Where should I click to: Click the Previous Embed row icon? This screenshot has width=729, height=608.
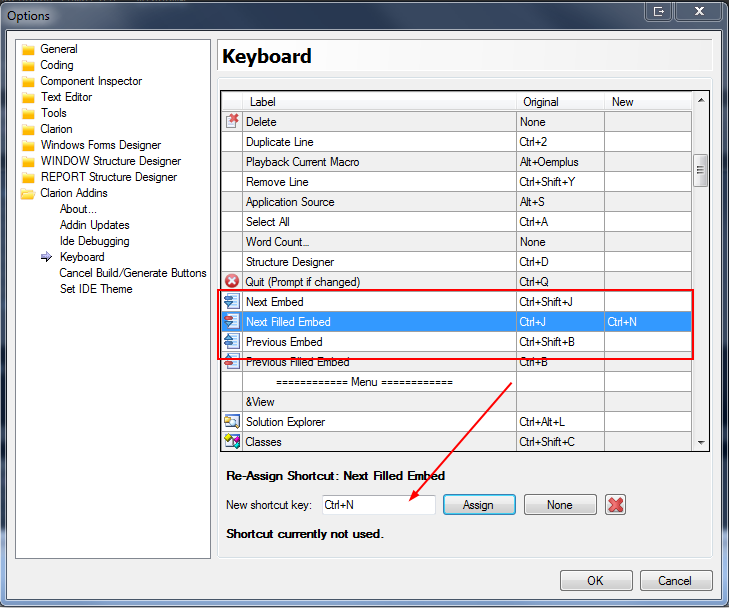(232, 341)
